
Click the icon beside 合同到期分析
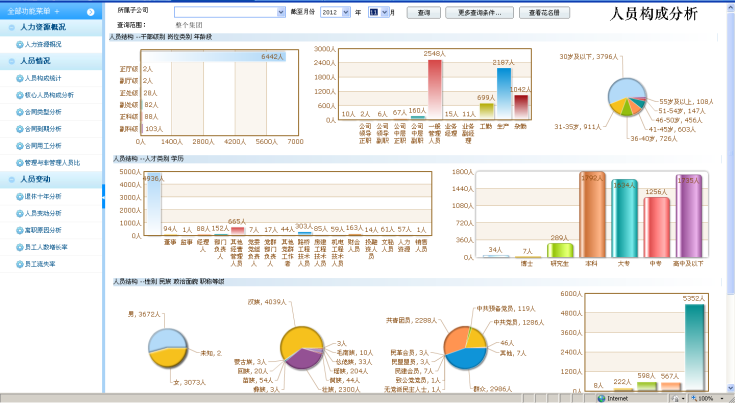tap(19, 129)
